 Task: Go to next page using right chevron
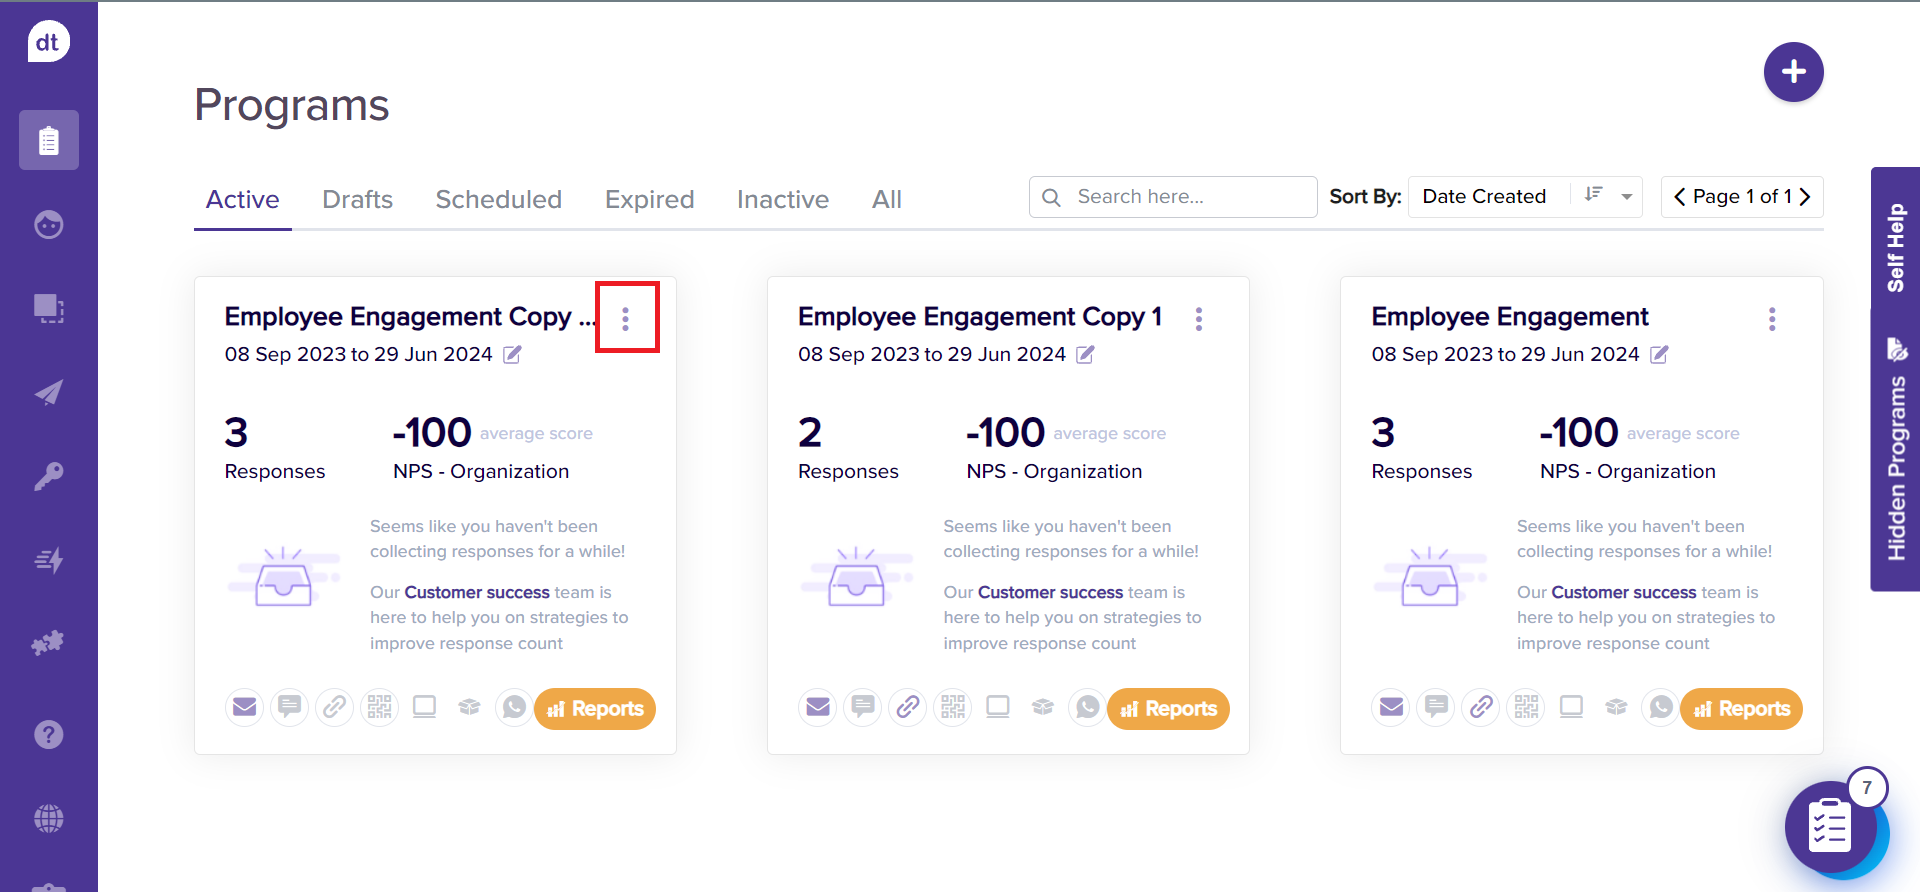coord(1805,197)
